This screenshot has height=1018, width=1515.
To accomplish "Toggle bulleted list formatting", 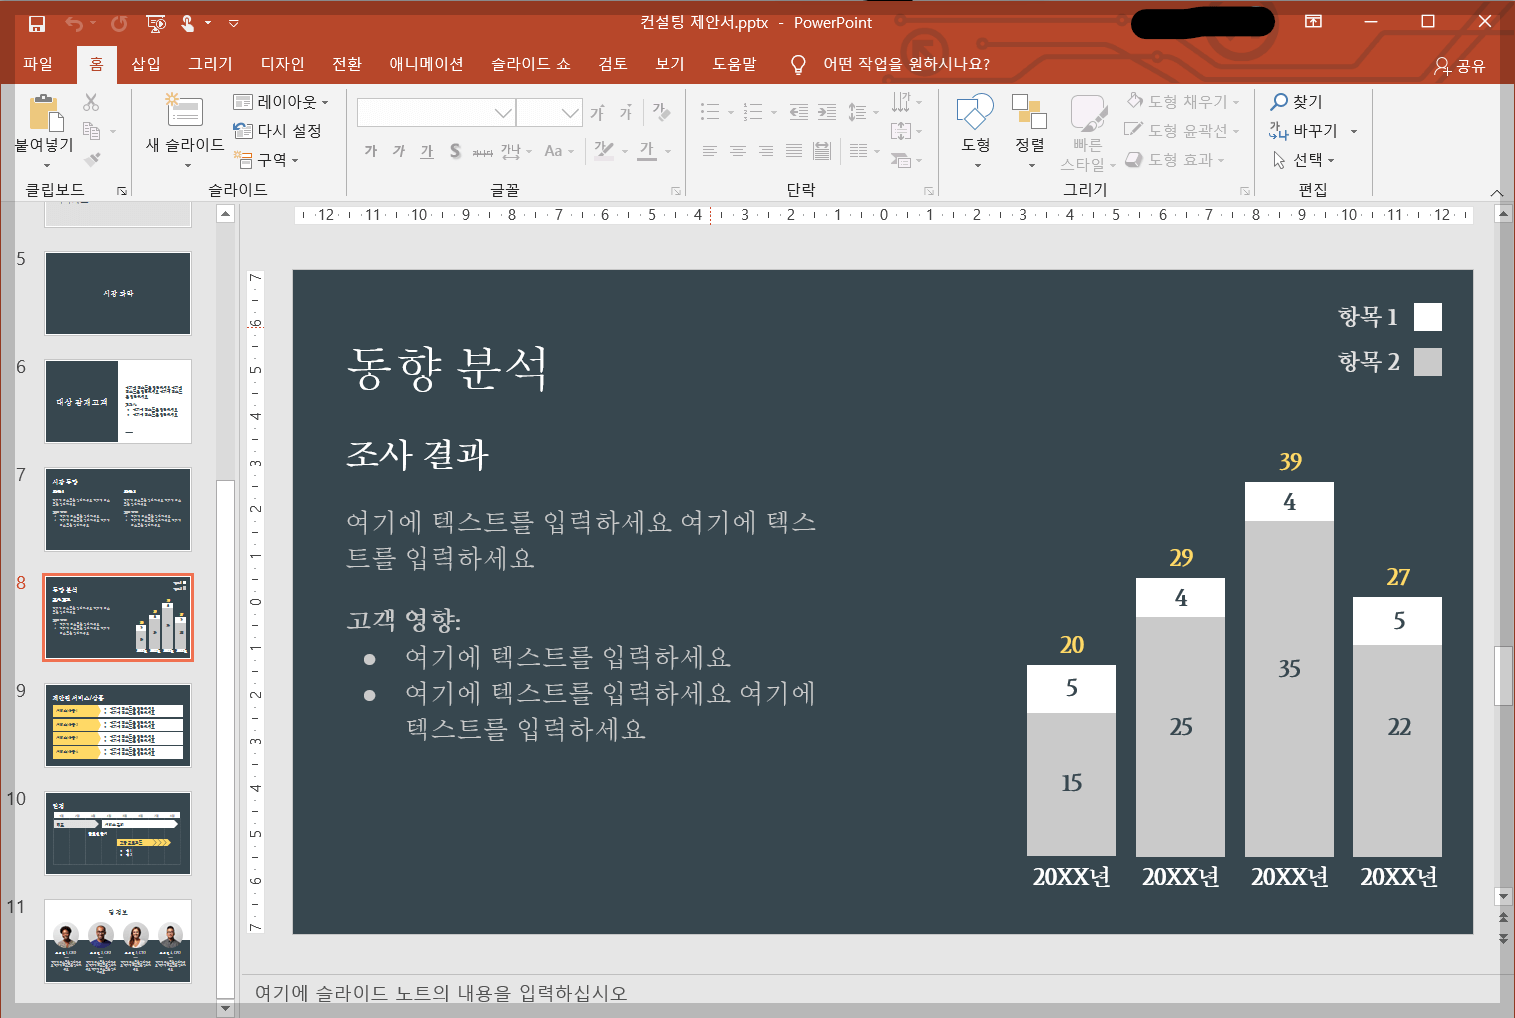I will pos(709,111).
